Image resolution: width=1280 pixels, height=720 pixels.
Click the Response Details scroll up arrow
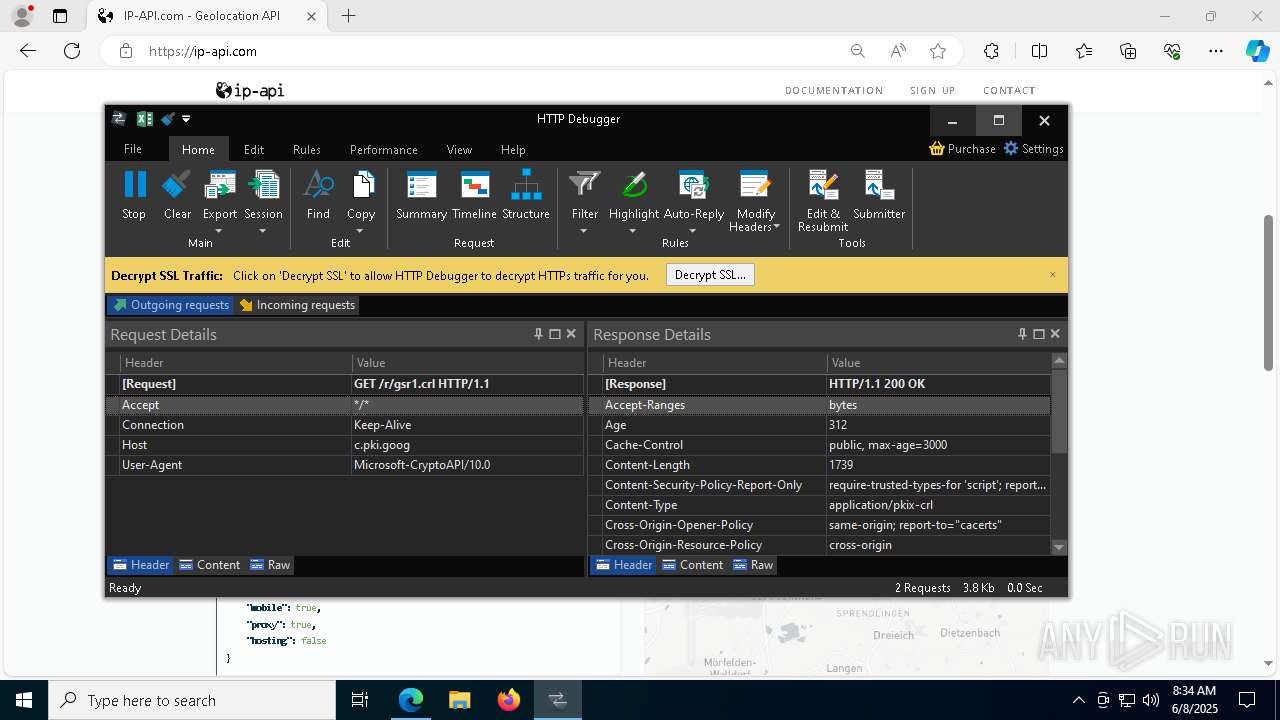pos(1059,360)
